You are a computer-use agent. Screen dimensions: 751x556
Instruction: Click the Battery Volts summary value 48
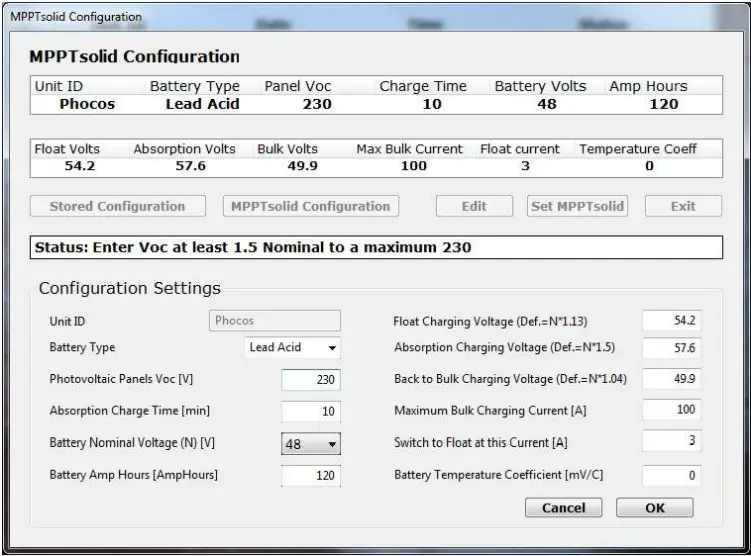tap(547, 104)
